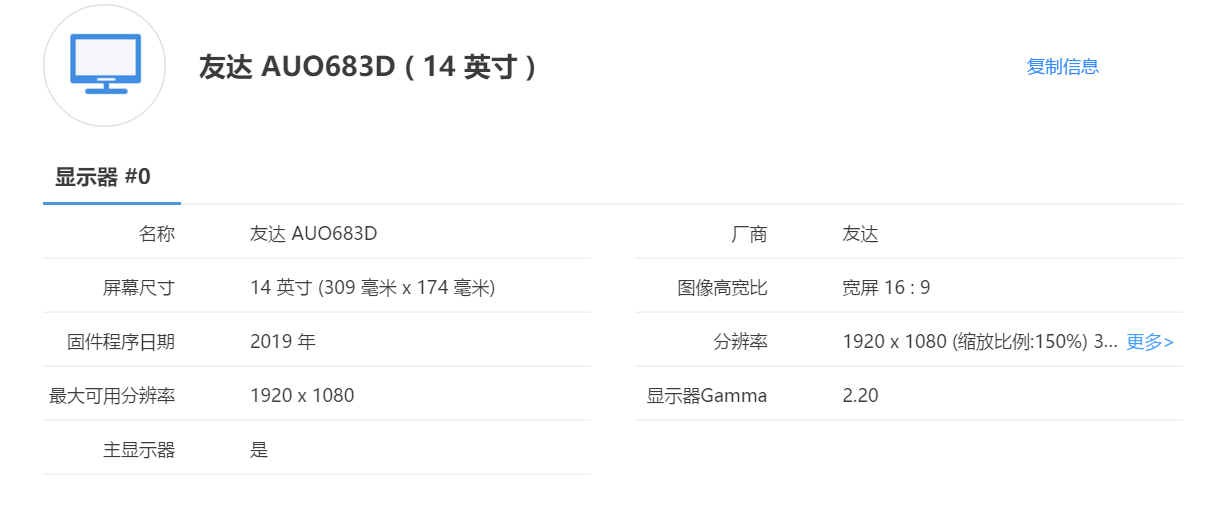
Task: Click the 名称 row value 友达 AUO683D
Action: [313, 234]
